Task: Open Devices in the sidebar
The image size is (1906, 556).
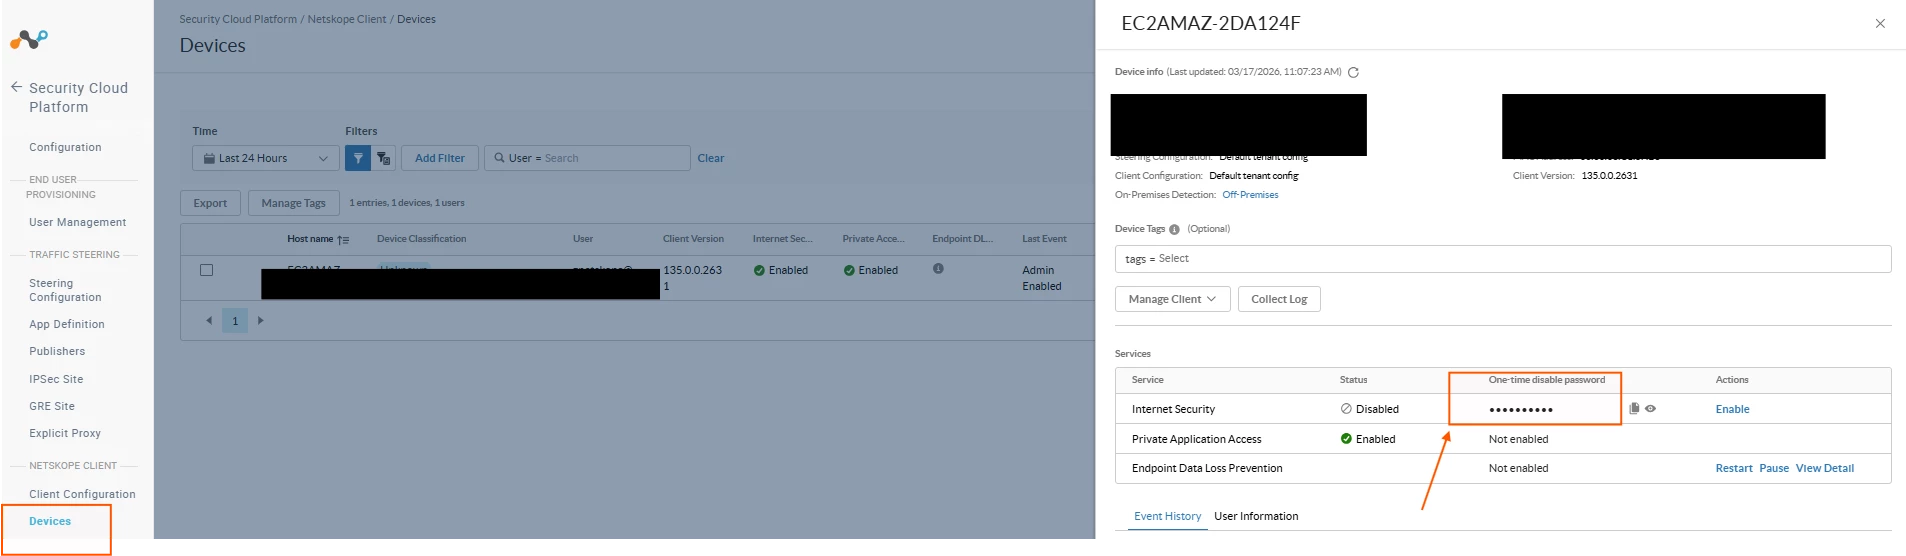Action: tap(50, 521)
